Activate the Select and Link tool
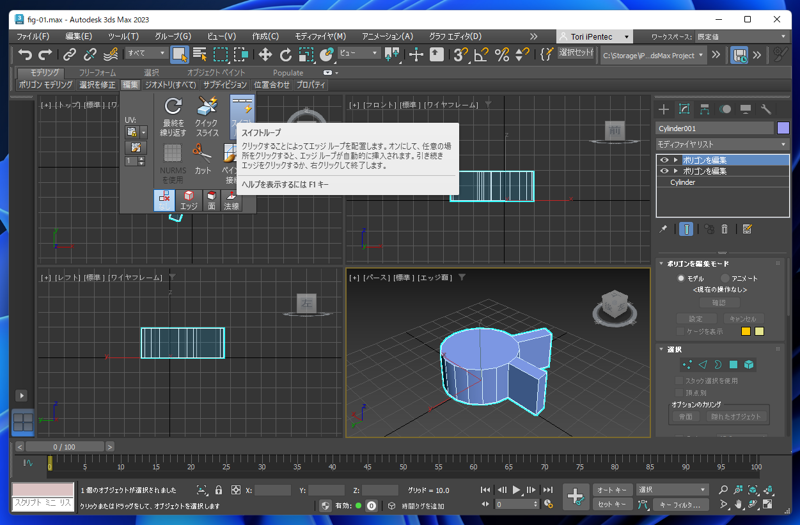This screenshot has width=800, height=525. [x=69, y=54]
